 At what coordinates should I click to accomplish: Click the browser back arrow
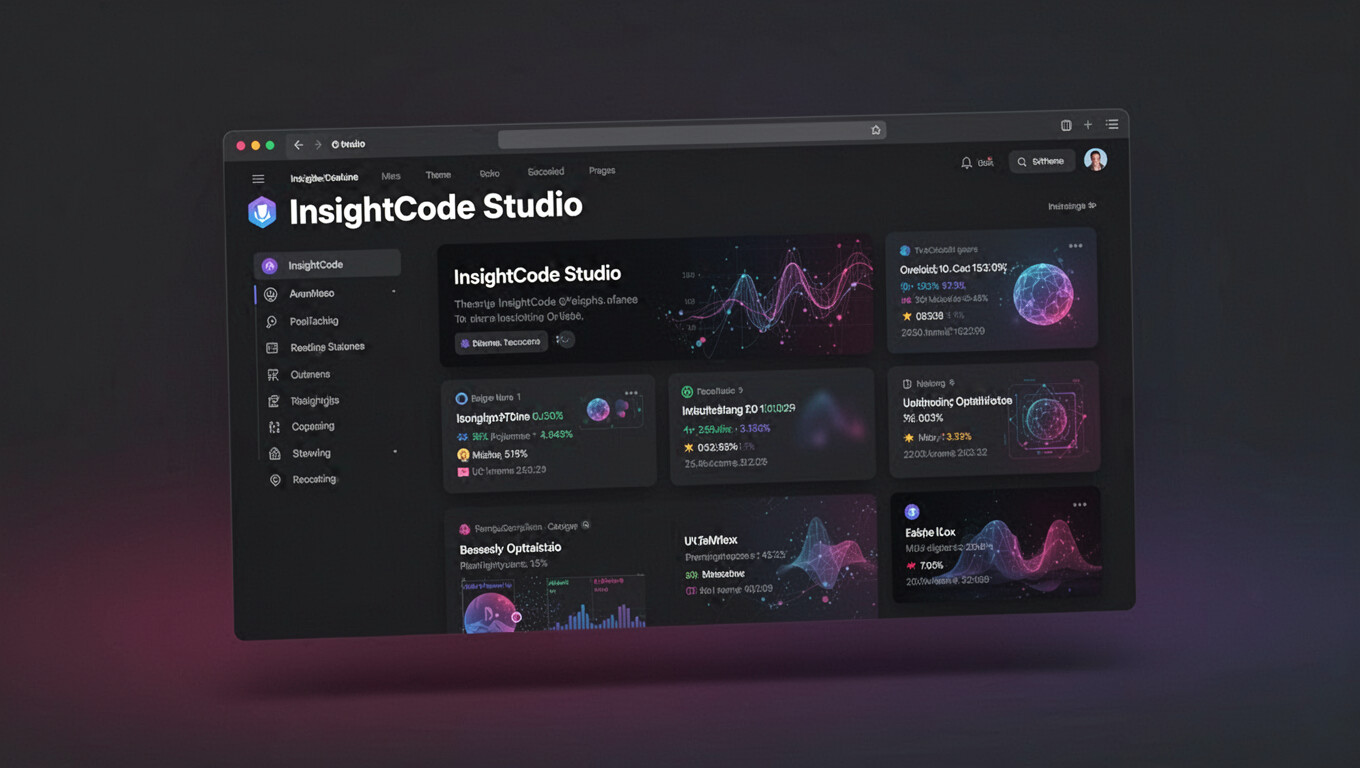(298, 145)
